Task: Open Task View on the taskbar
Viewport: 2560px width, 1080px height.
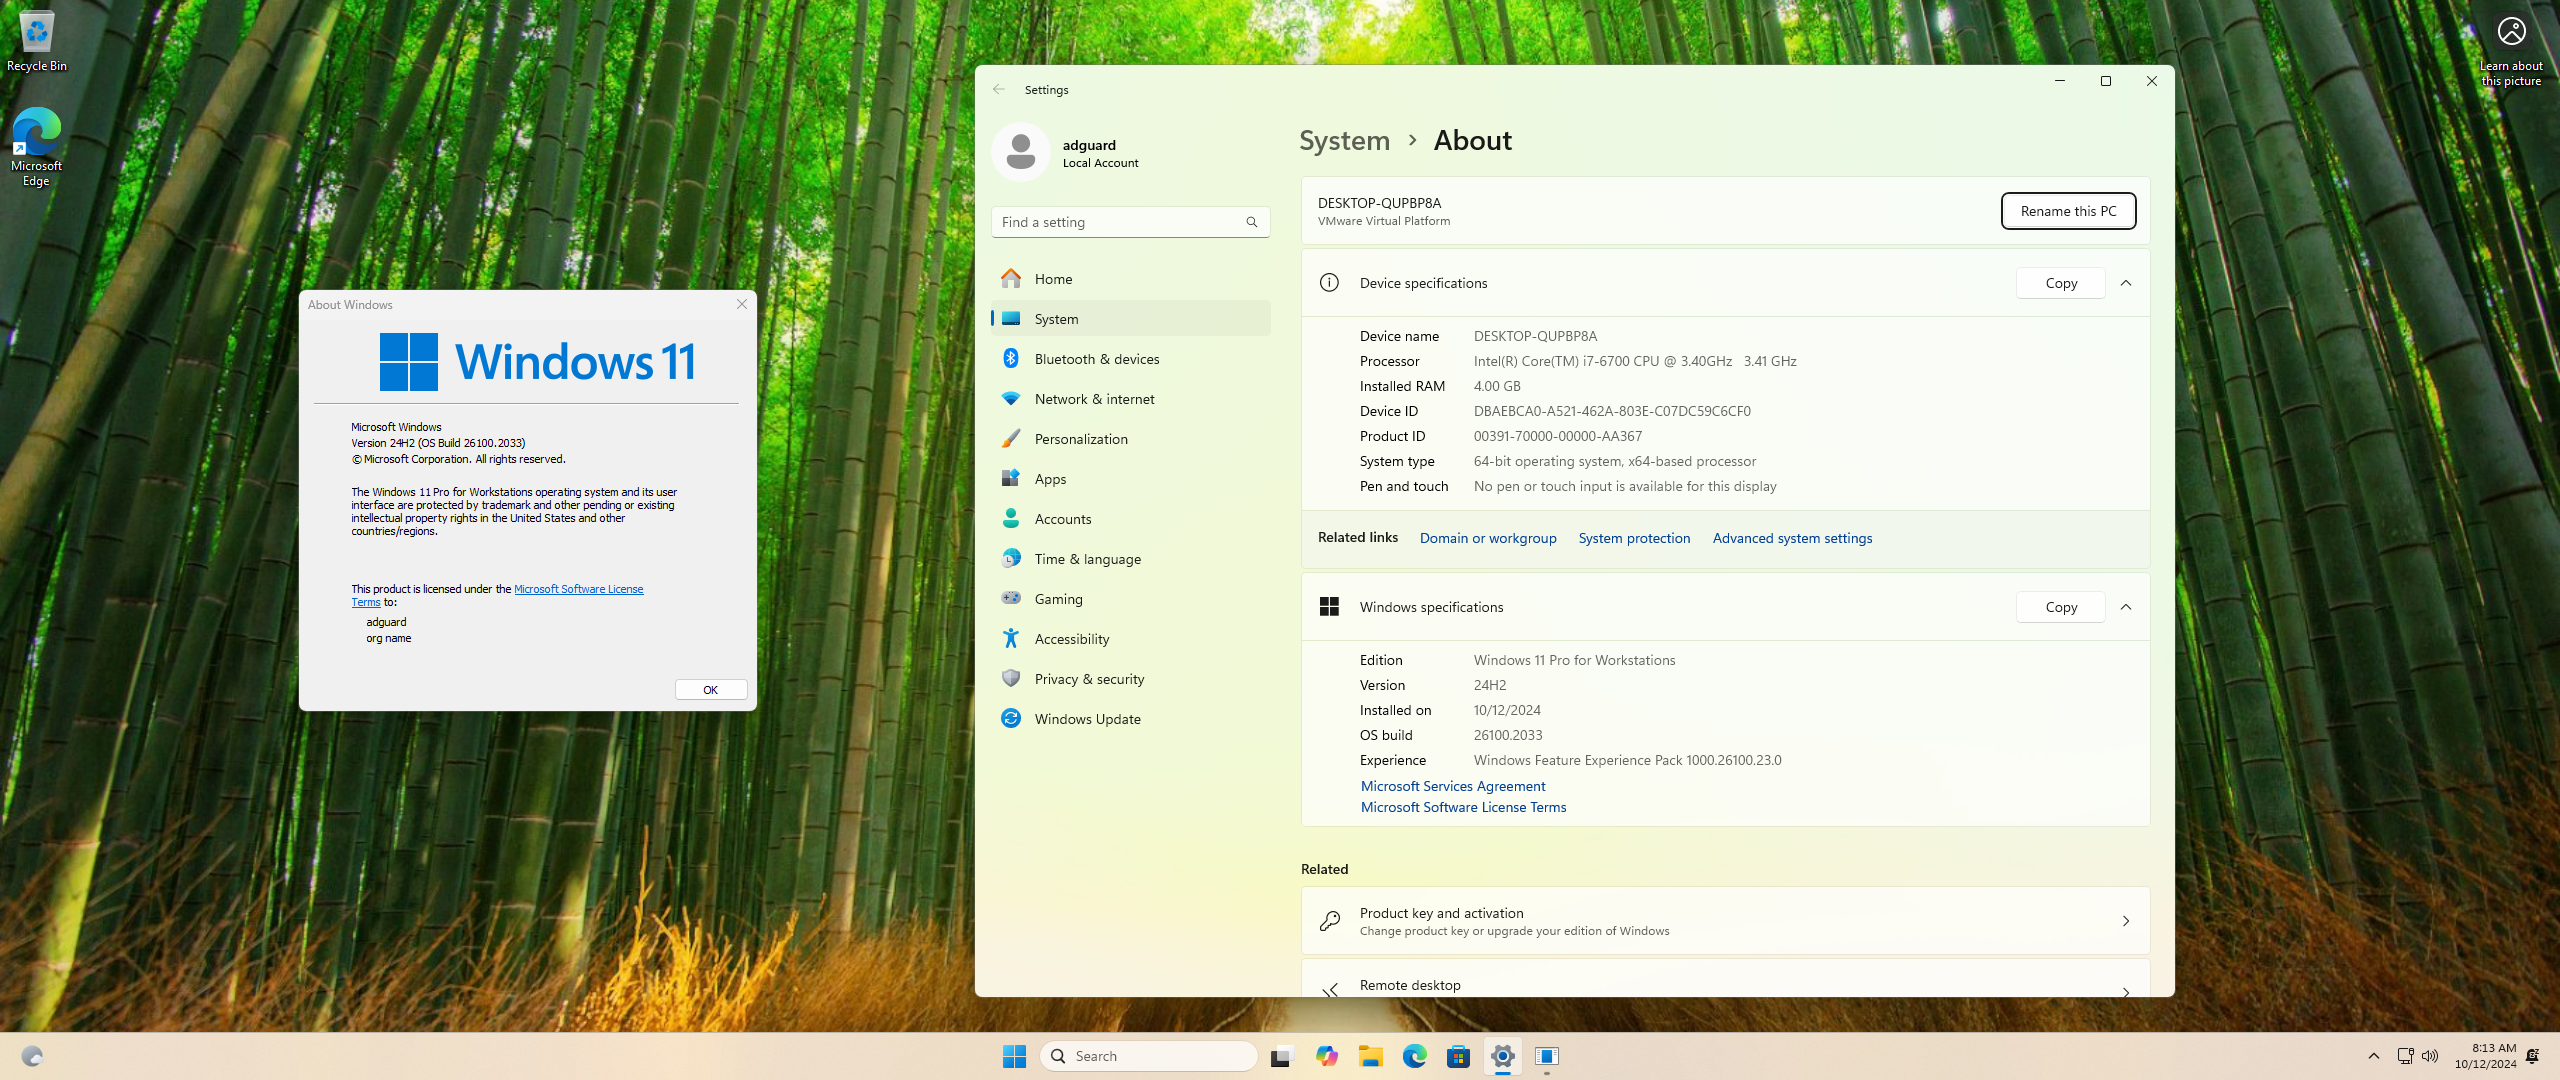Action: click(1281, 1056)
